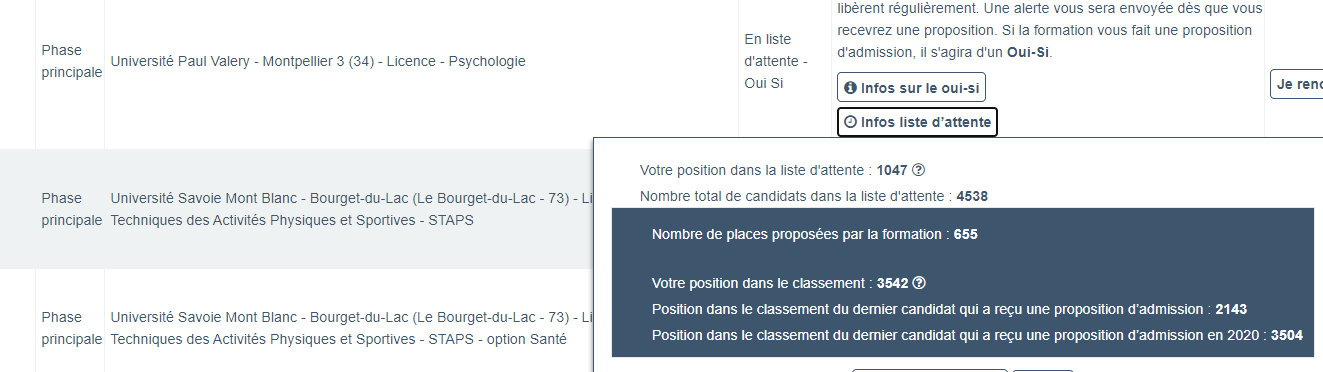Click 'Phase principale' in the option Santé row
The width and height of the screenshot is (1323, 372).
pyautogui.click(x=71, y=328)
